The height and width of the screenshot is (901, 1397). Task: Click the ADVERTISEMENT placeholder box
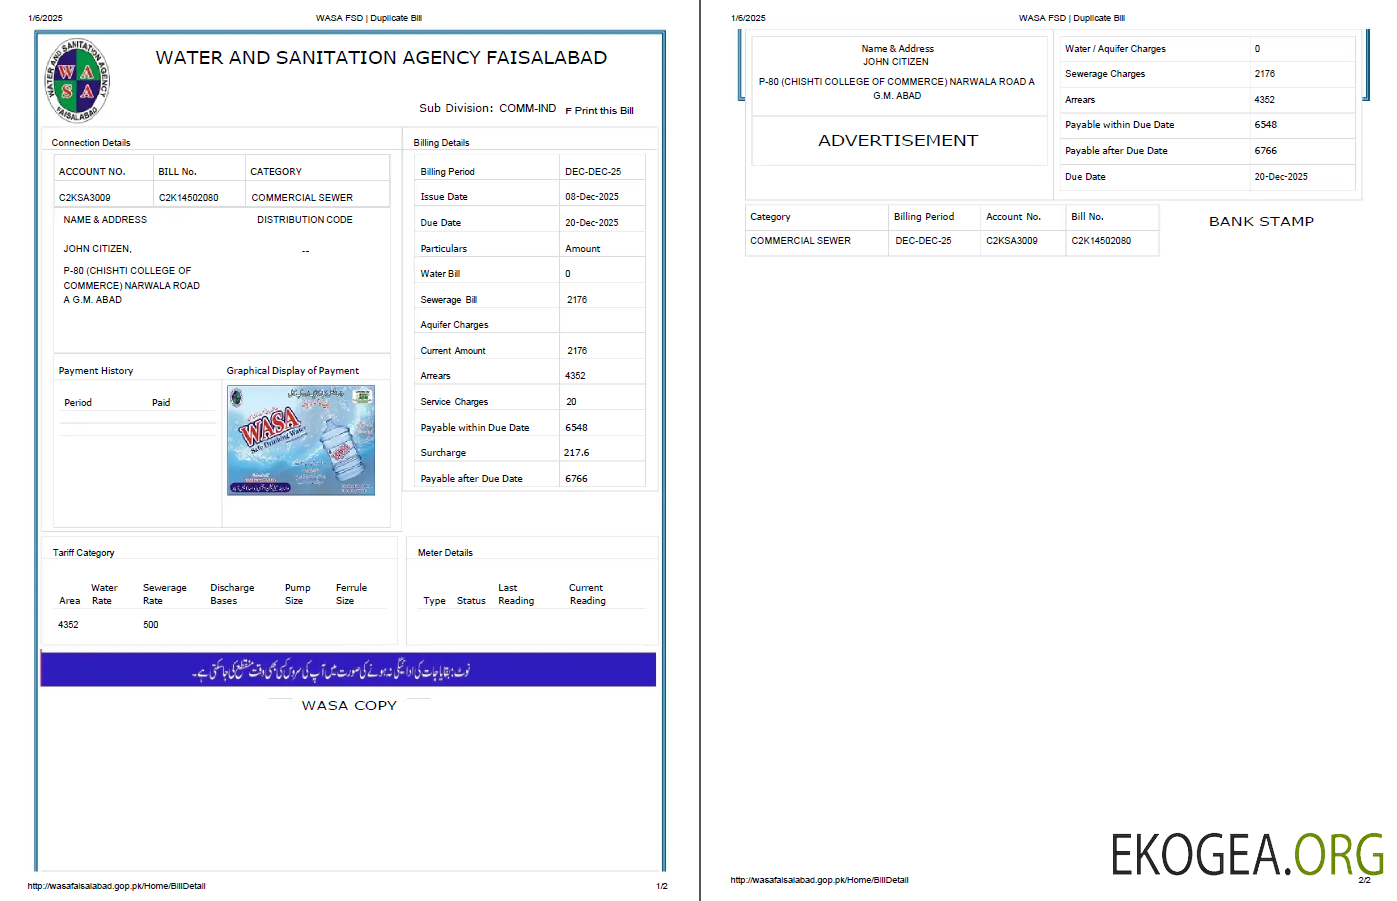pos(898,141)
